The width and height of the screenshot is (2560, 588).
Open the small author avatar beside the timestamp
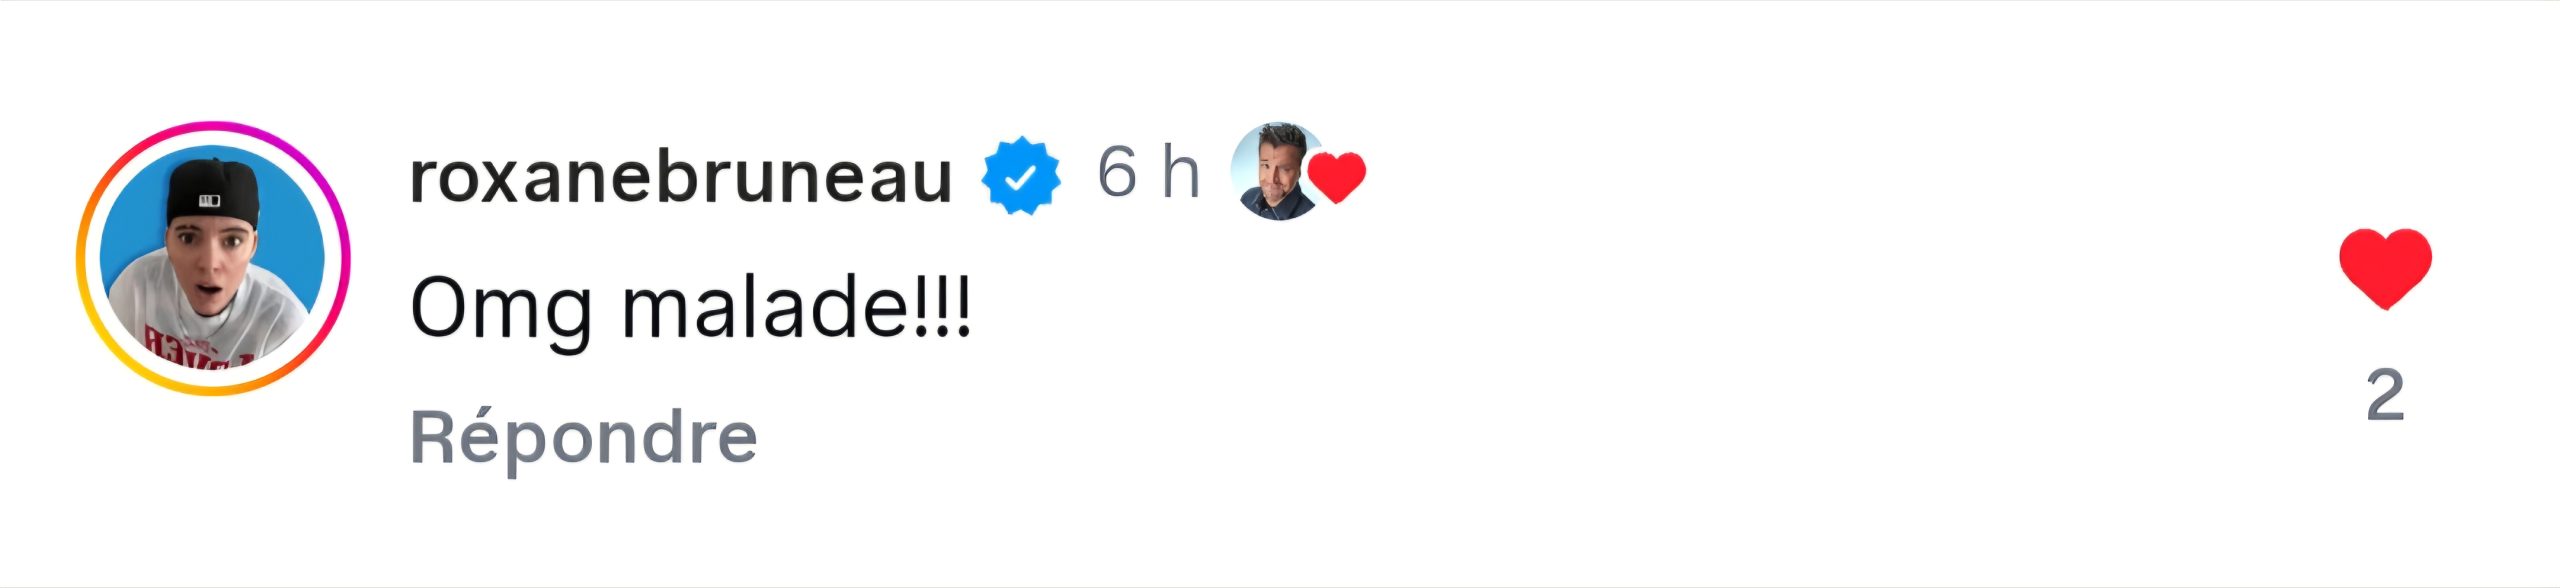click(1278, 172)
